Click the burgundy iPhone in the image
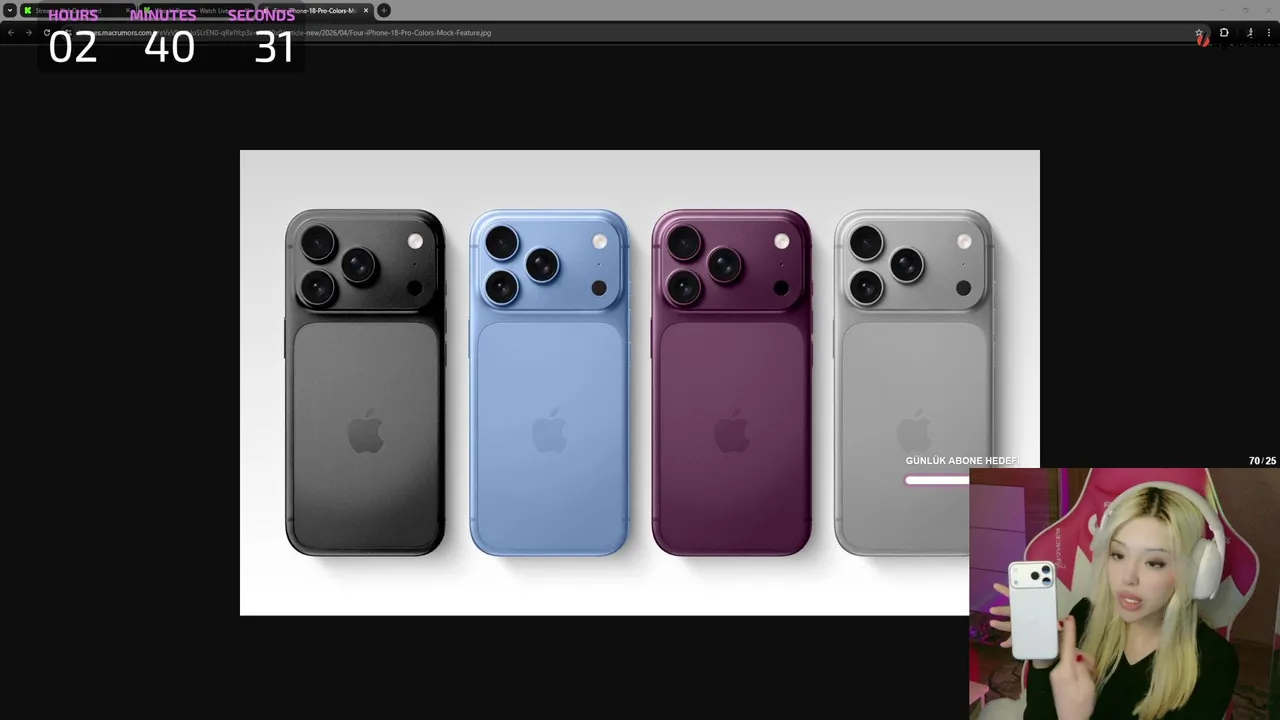Viewport: 1280px width, 720px height. click(x=732, y=382)
